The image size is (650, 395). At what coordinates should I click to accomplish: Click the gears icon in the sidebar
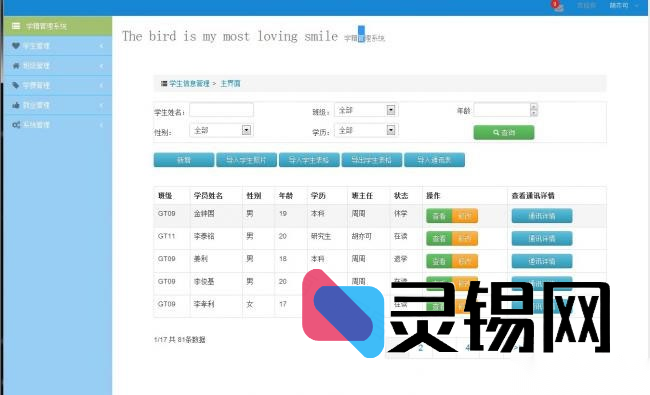[16, 124]
